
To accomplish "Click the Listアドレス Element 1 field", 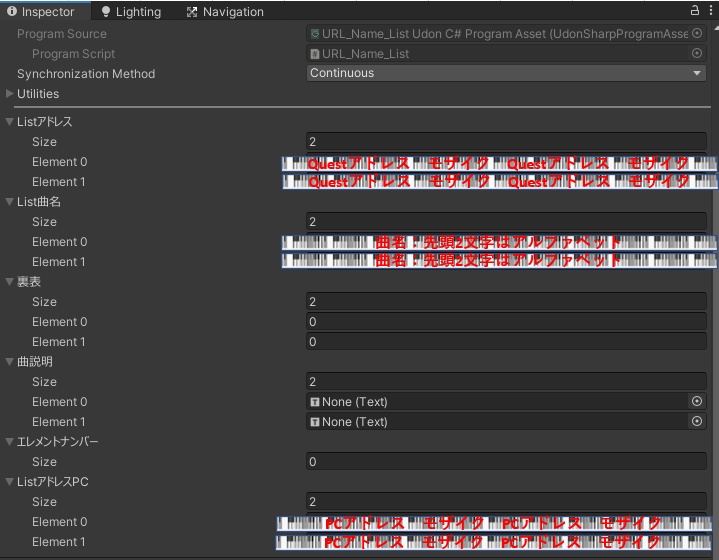I will click(x=499, y=182).
